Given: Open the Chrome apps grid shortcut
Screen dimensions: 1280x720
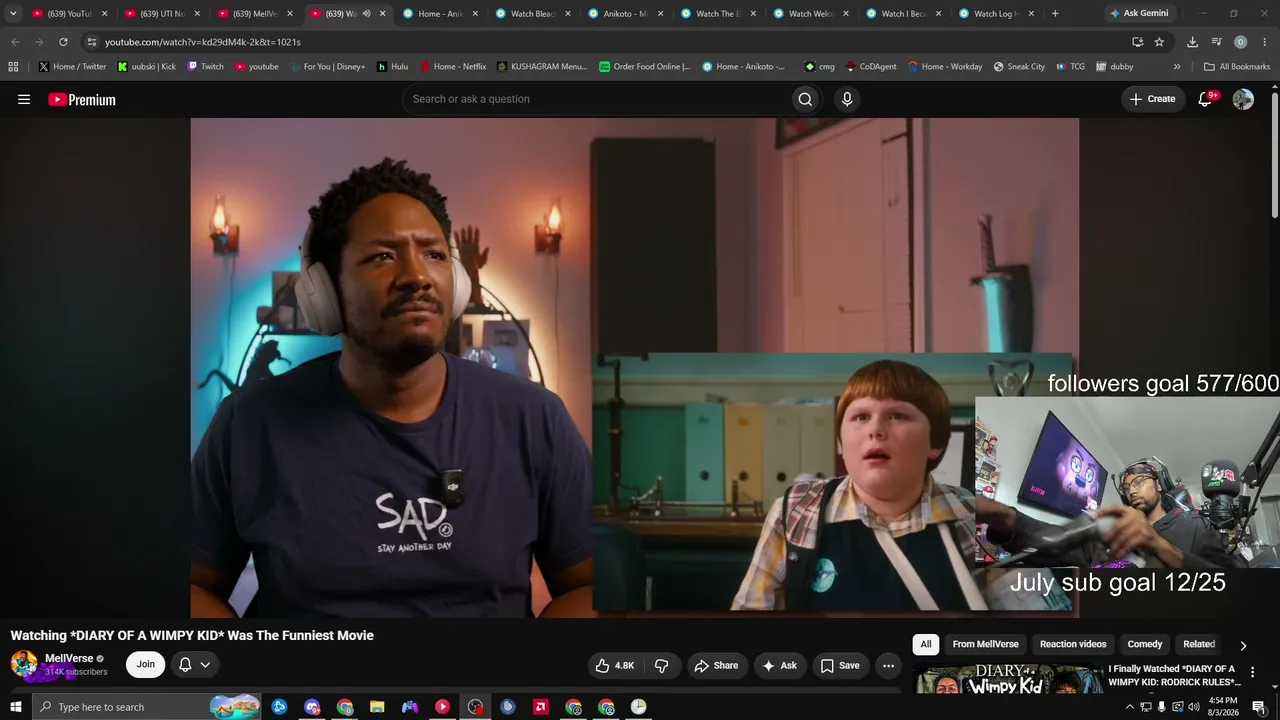Looking at the screenshot, I should tap(13, 67).
